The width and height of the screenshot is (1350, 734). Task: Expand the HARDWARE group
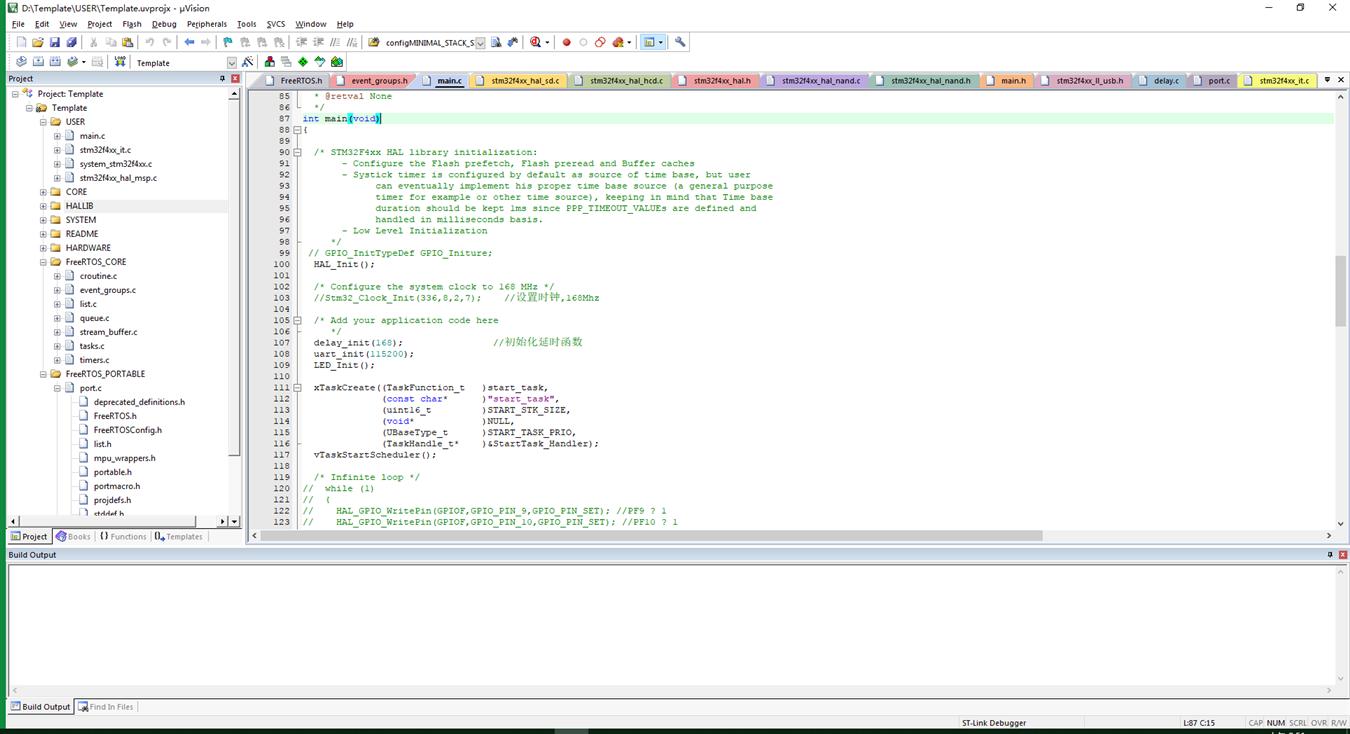[43, 248]
